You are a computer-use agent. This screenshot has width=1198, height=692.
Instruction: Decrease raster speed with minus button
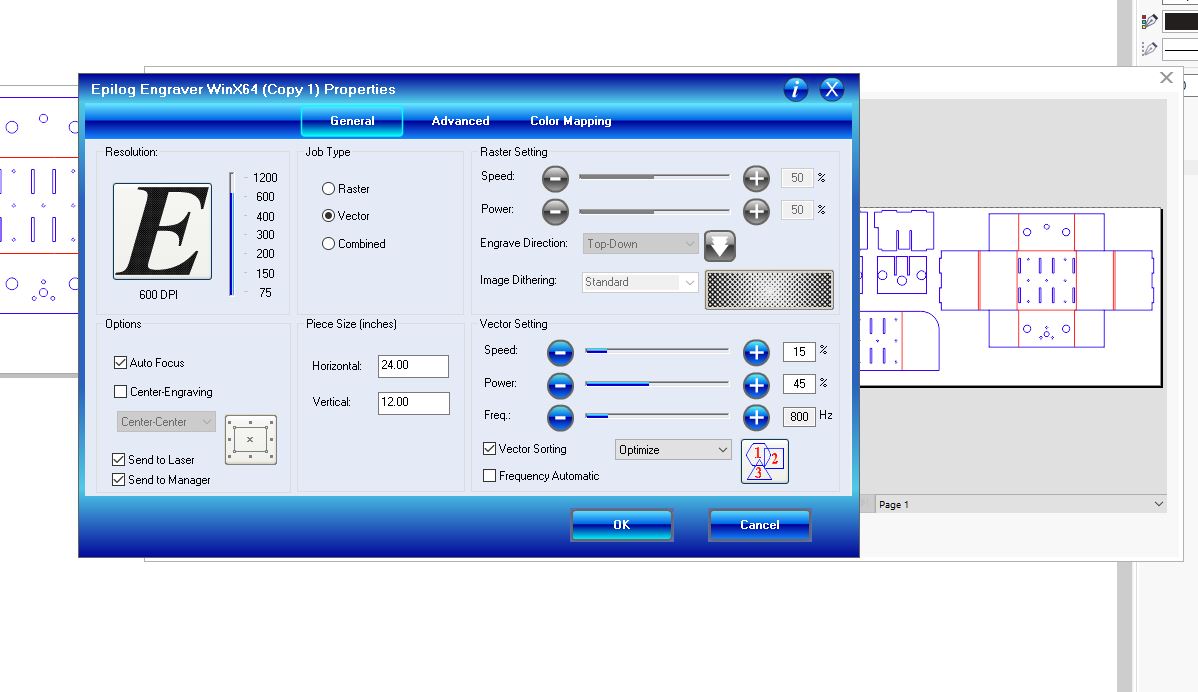point(555,179)
